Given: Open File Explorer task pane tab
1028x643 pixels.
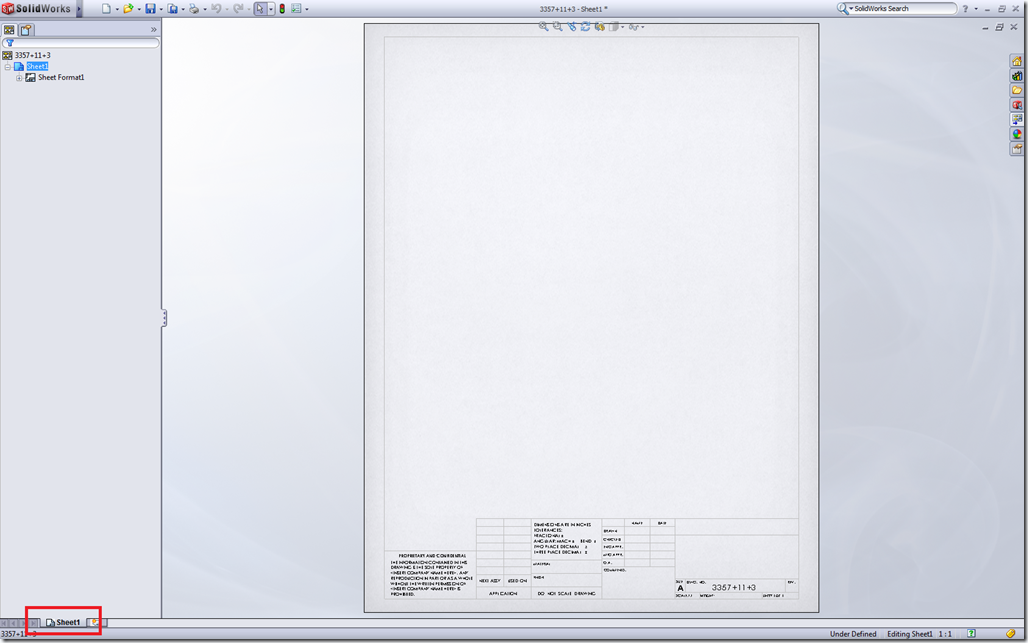Looking at the screenshot, I should (1016, 90).
